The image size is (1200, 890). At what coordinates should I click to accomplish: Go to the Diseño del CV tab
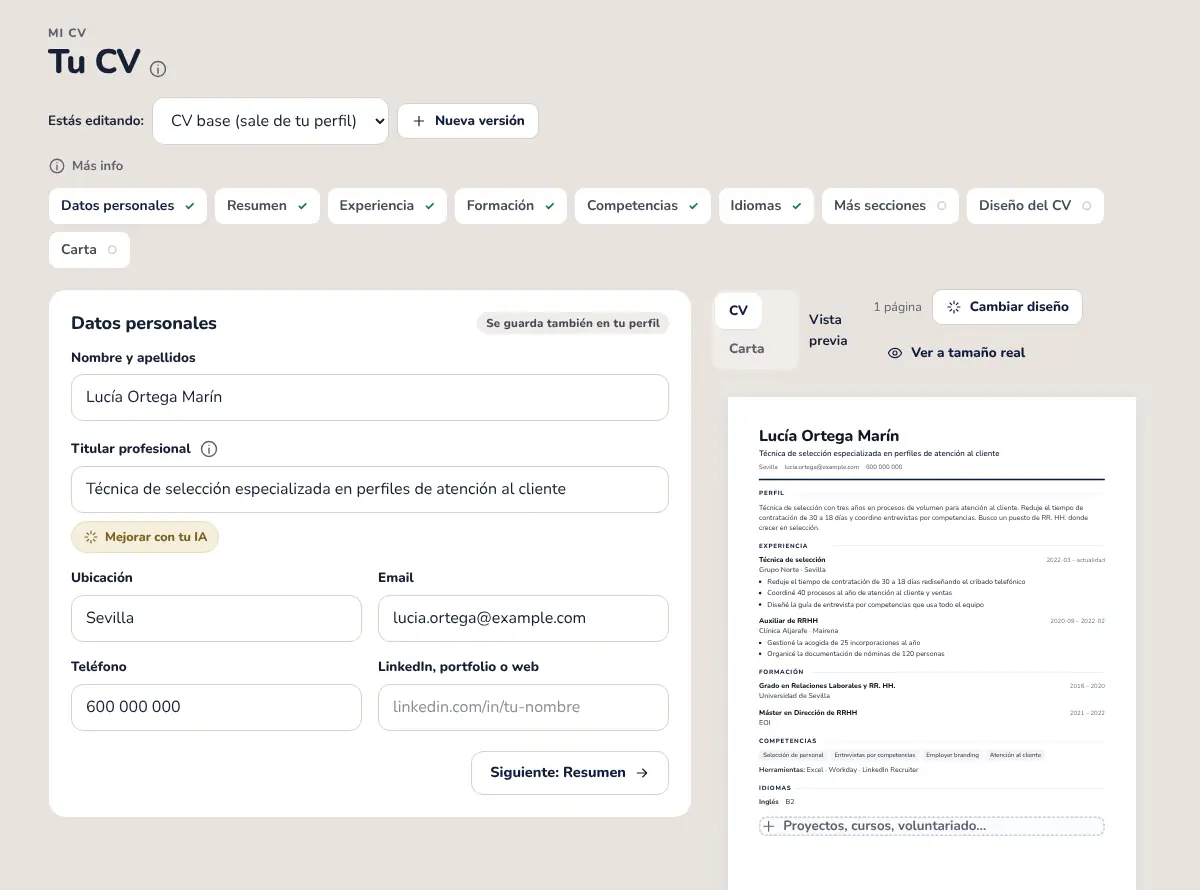click(1035, 205)
